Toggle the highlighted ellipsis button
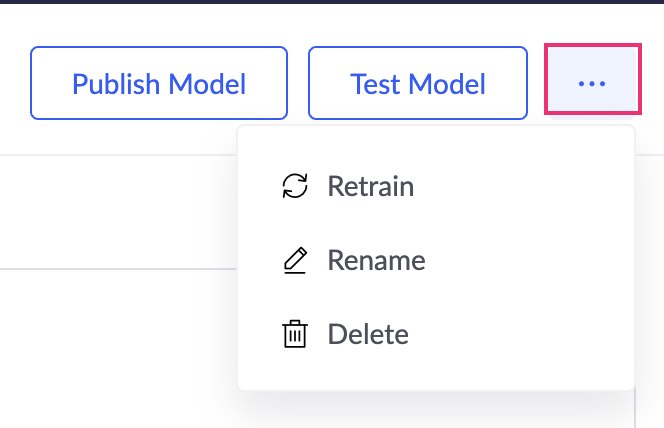Screen dimensions: 664x428 pos(592,84)
